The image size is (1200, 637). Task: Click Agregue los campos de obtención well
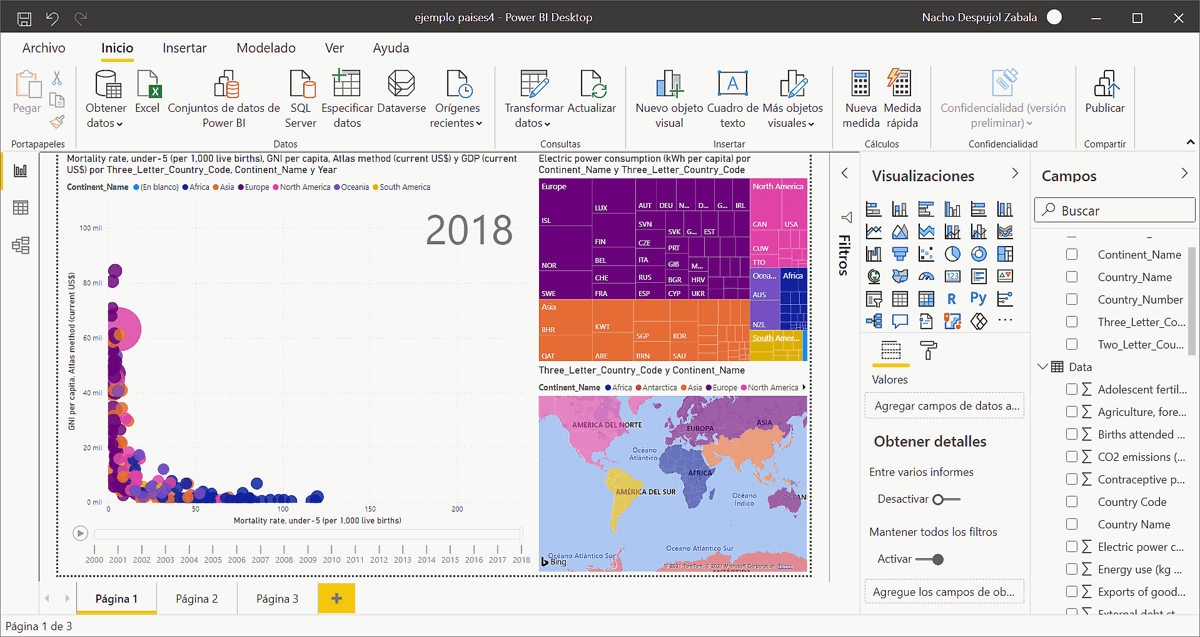click(x=945, y=592)
